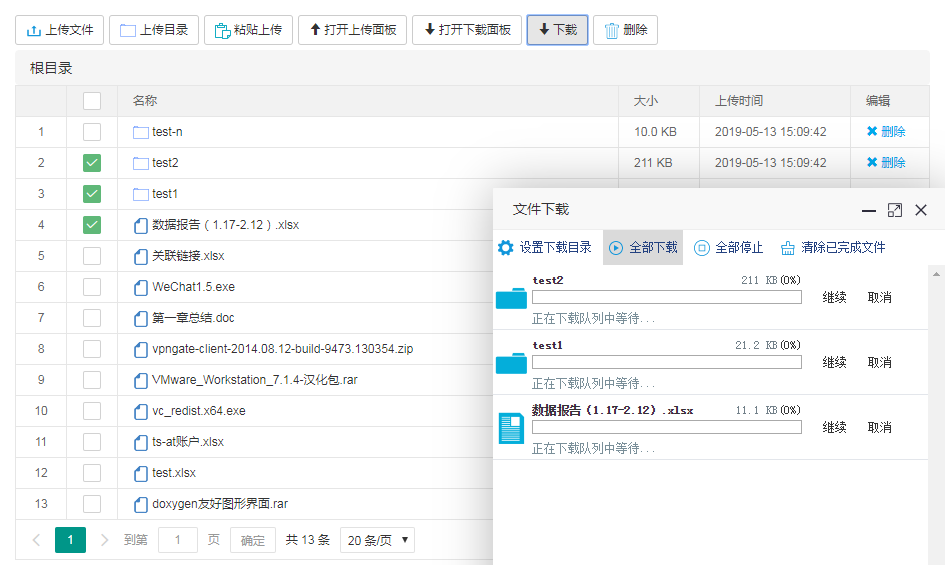Viewport: 945px width, 565px height.
Task: Uncheck the test1 row checkbox
Action: tap(92, 194)
